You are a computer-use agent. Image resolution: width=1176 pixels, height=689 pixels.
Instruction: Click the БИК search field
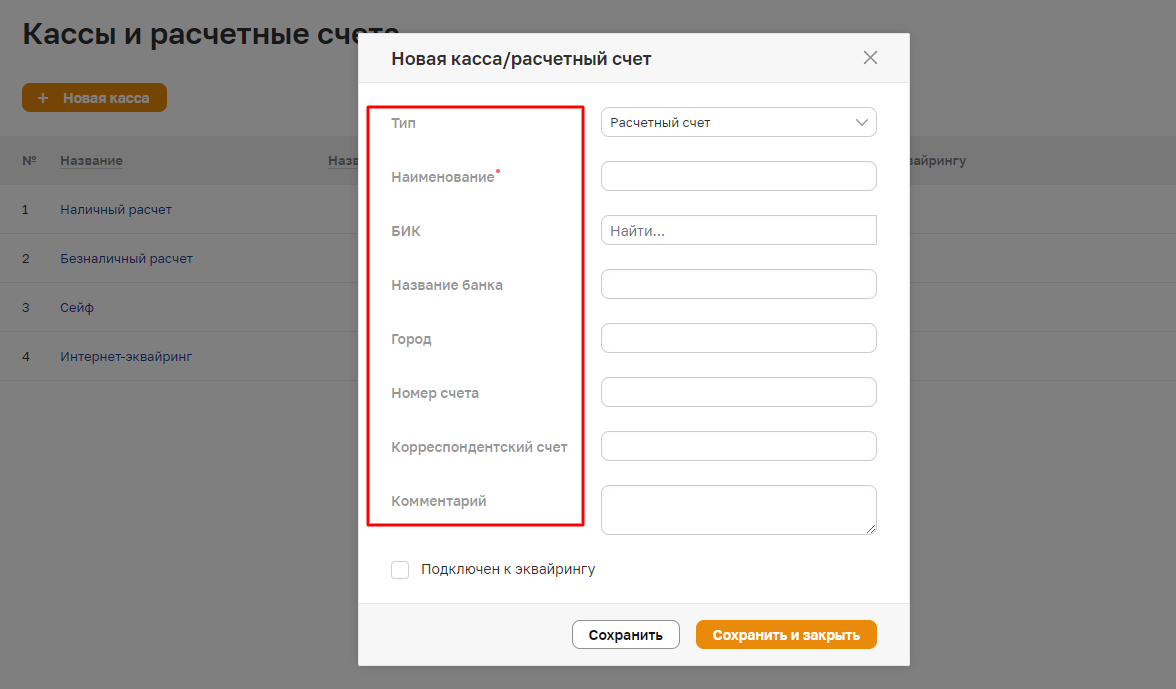pos(738,230)
